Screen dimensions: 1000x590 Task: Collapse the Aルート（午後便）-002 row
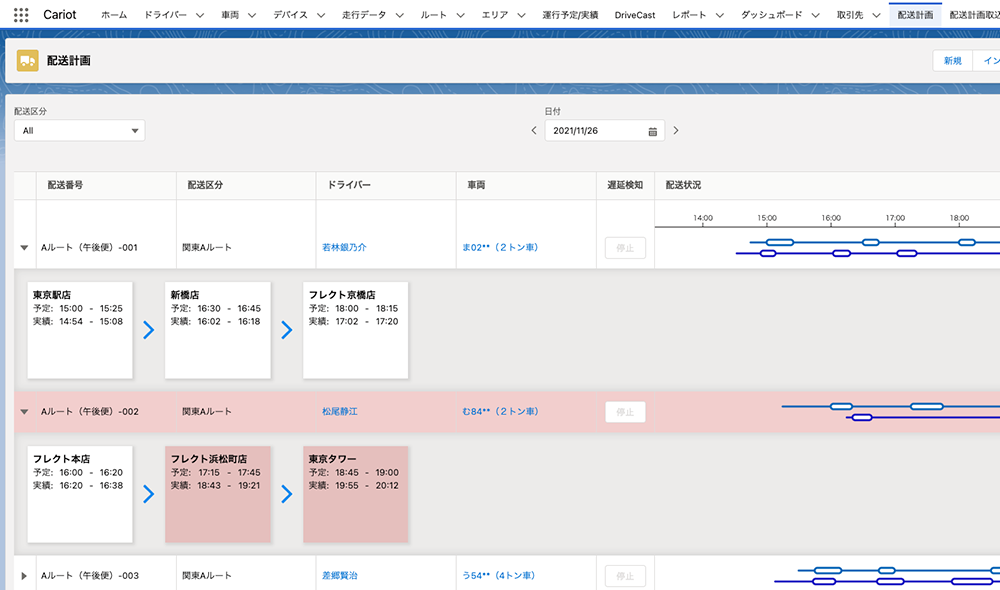[x=24, y=411]
